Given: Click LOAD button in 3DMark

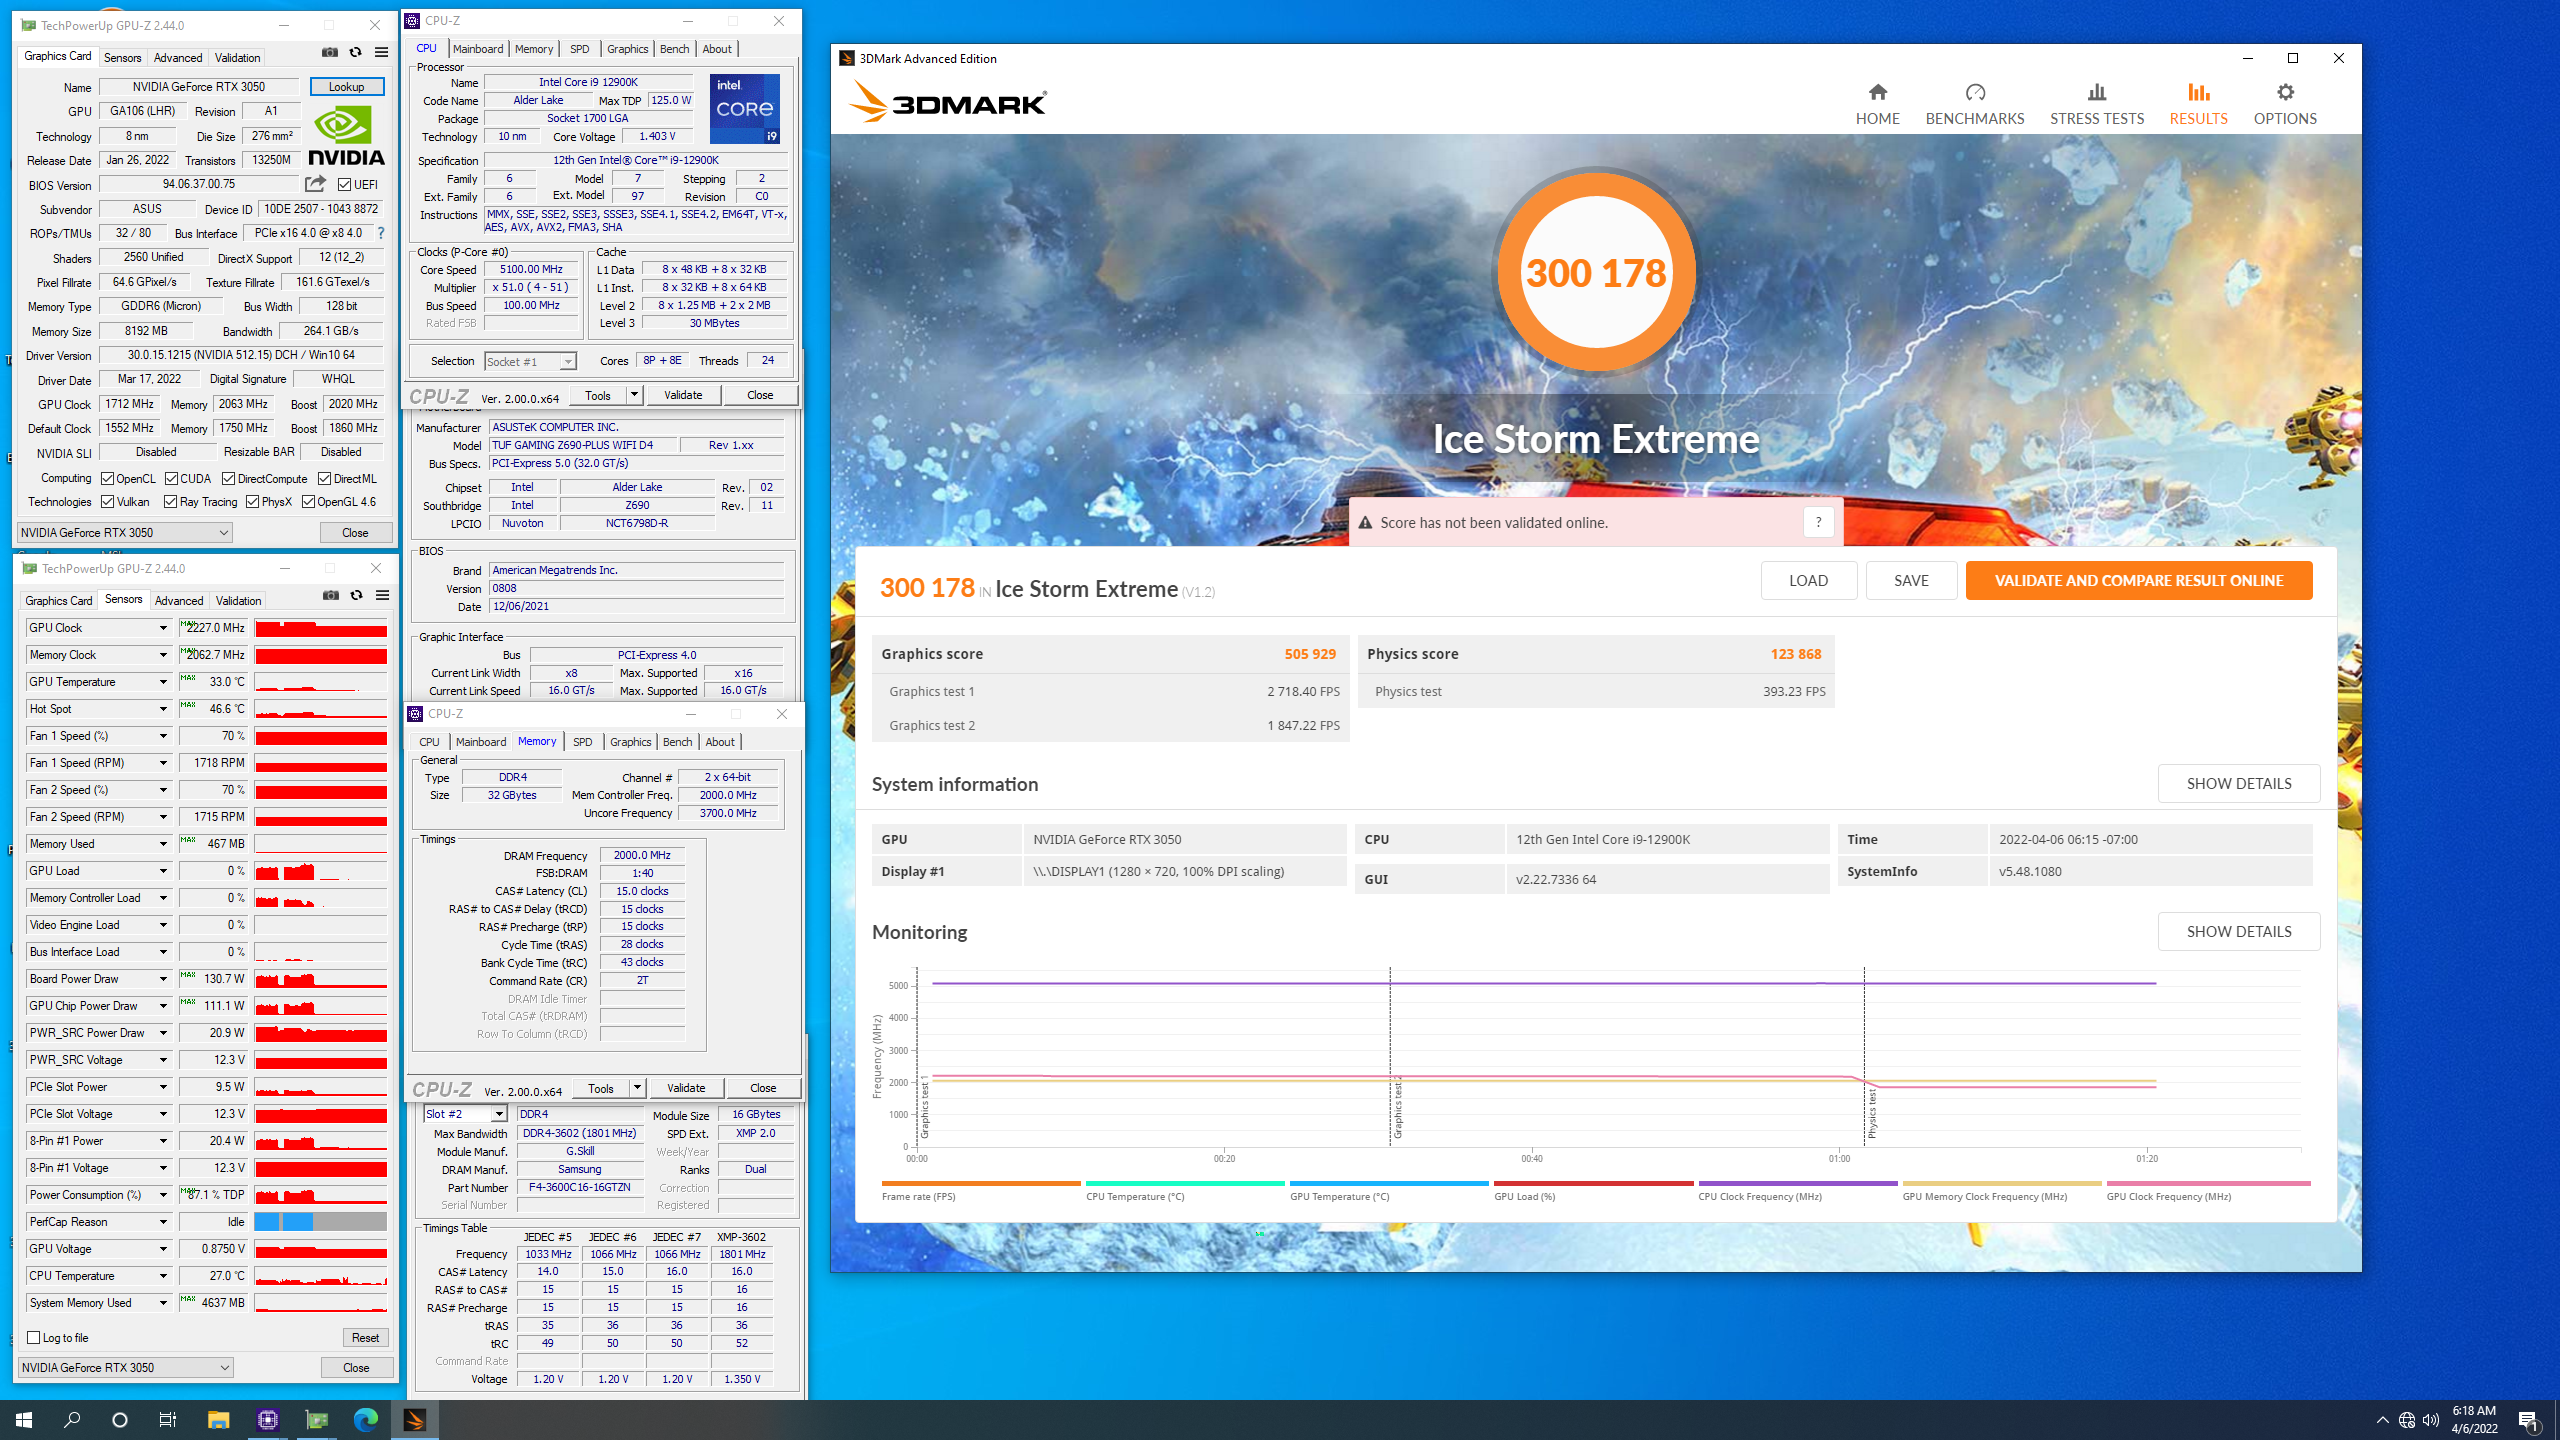Looking at the screenshot, I should click(1808, 580).
